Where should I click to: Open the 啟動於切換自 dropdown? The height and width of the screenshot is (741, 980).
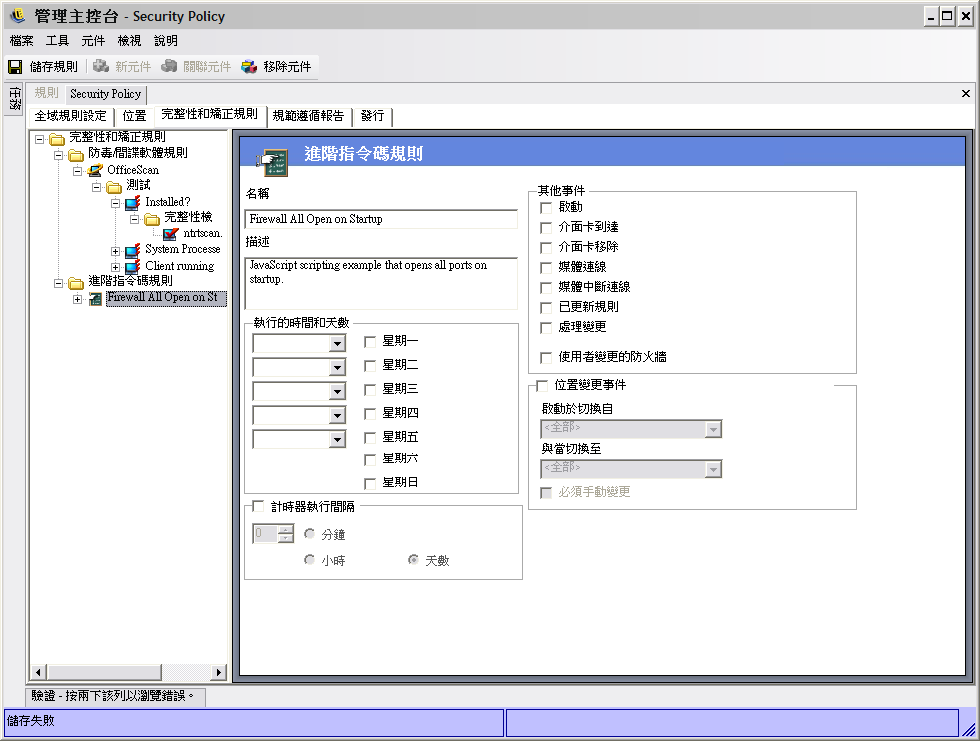pos(712,429)
